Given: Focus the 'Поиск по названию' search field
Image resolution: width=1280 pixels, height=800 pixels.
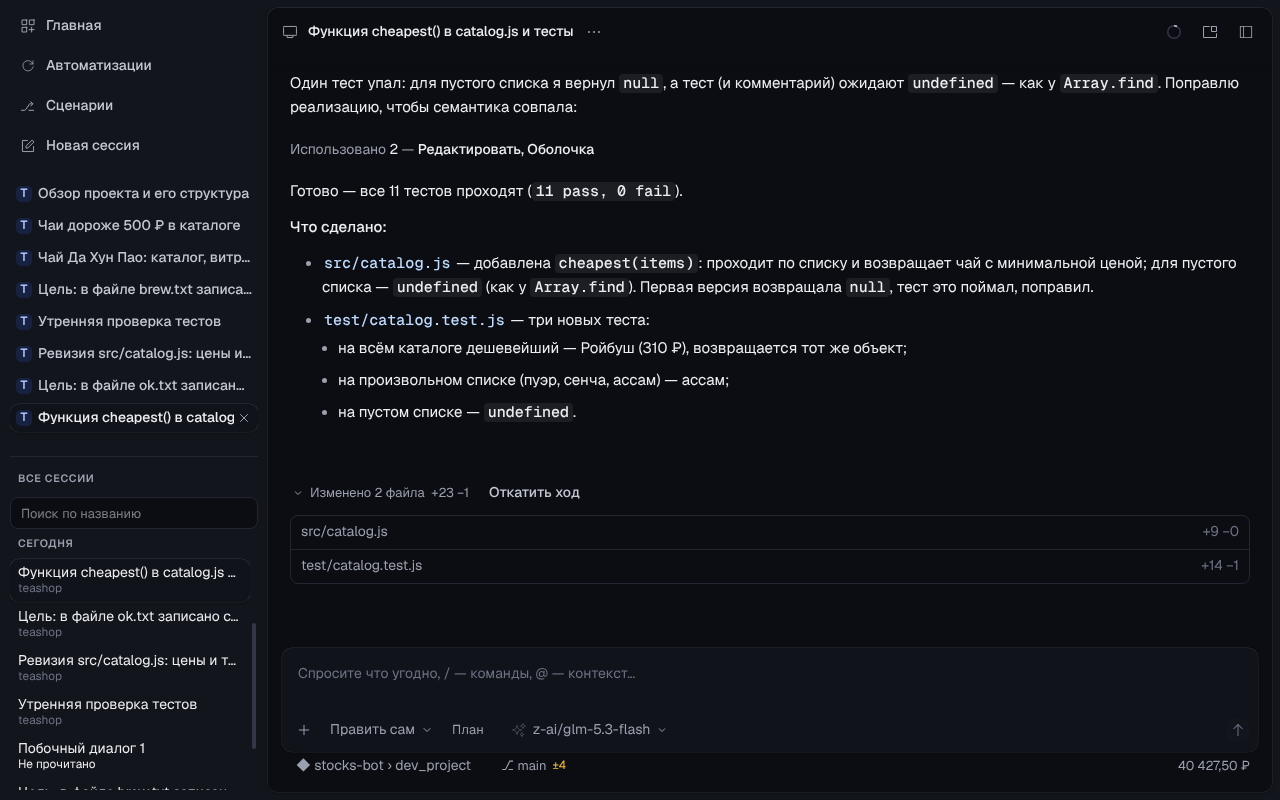Looking at the screenshot, I should point(134,514).
